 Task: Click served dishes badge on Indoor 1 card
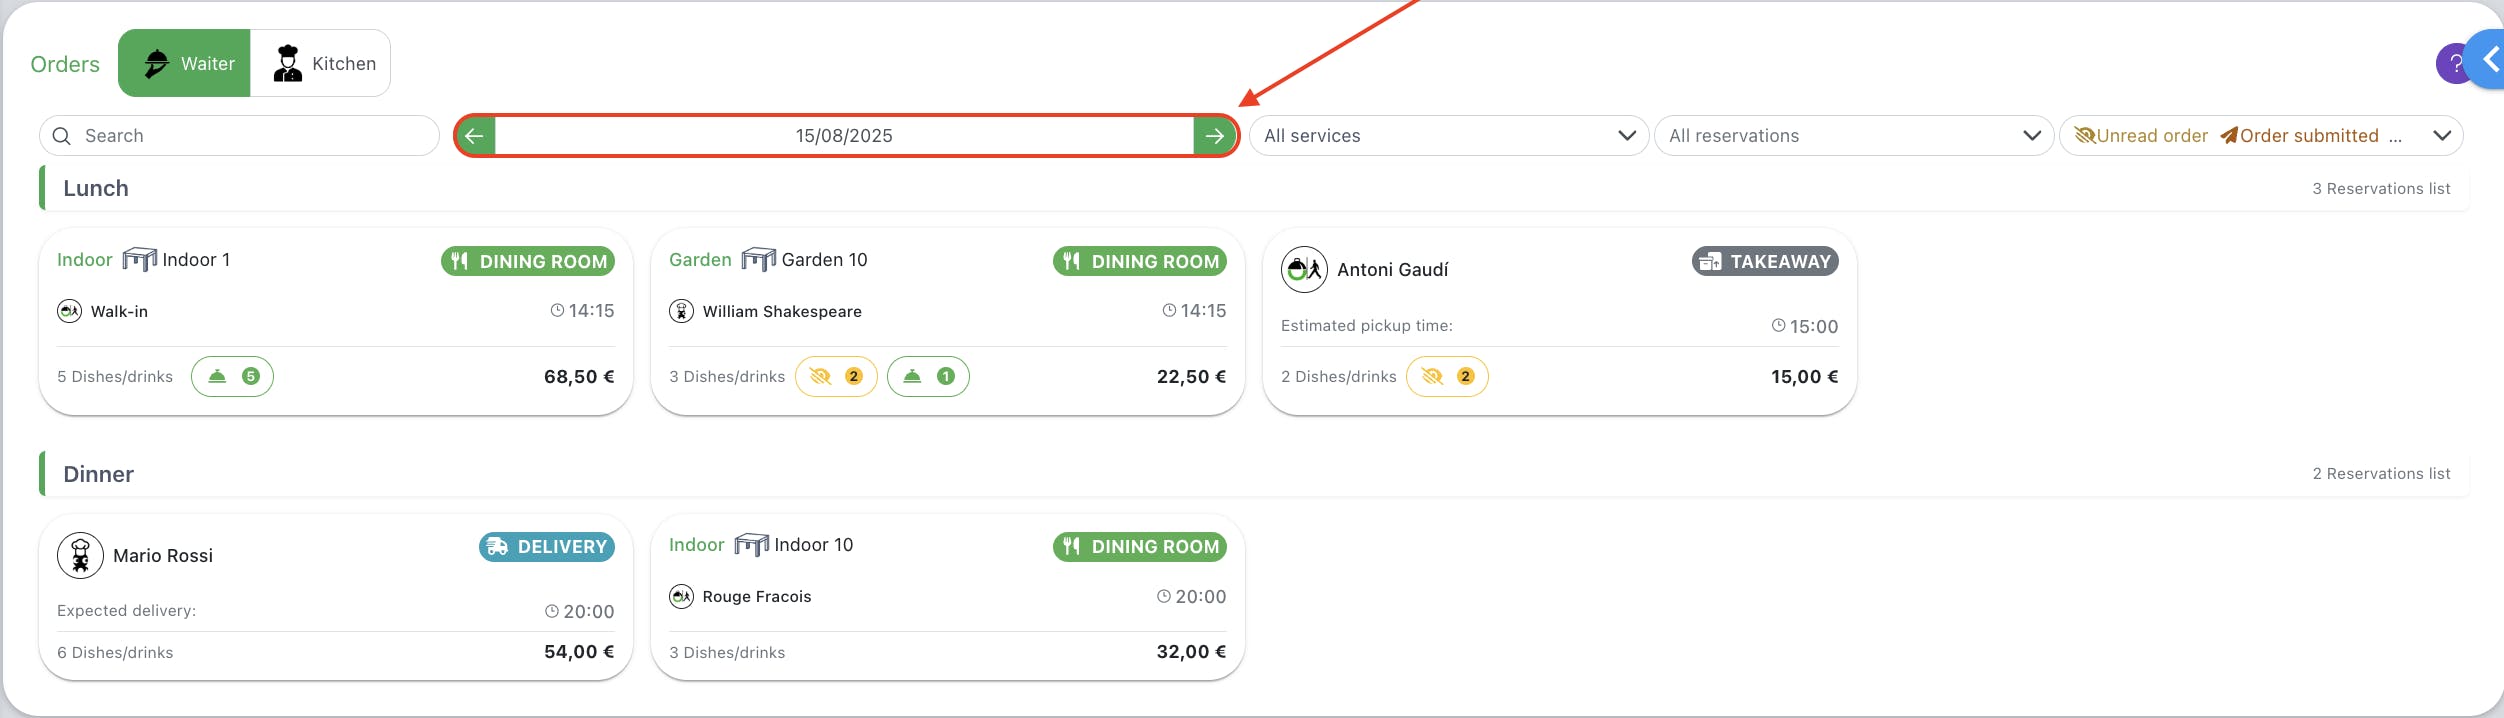[232, 377]
